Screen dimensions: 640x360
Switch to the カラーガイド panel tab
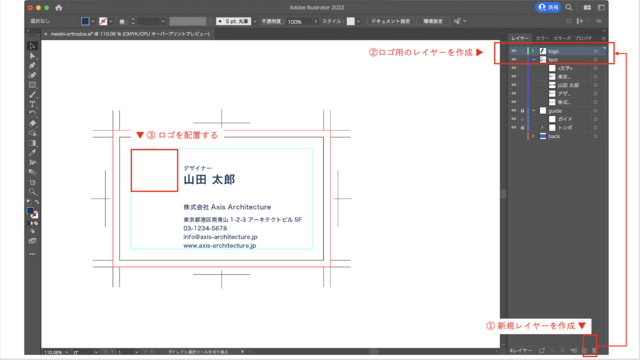tap(562, 38)
